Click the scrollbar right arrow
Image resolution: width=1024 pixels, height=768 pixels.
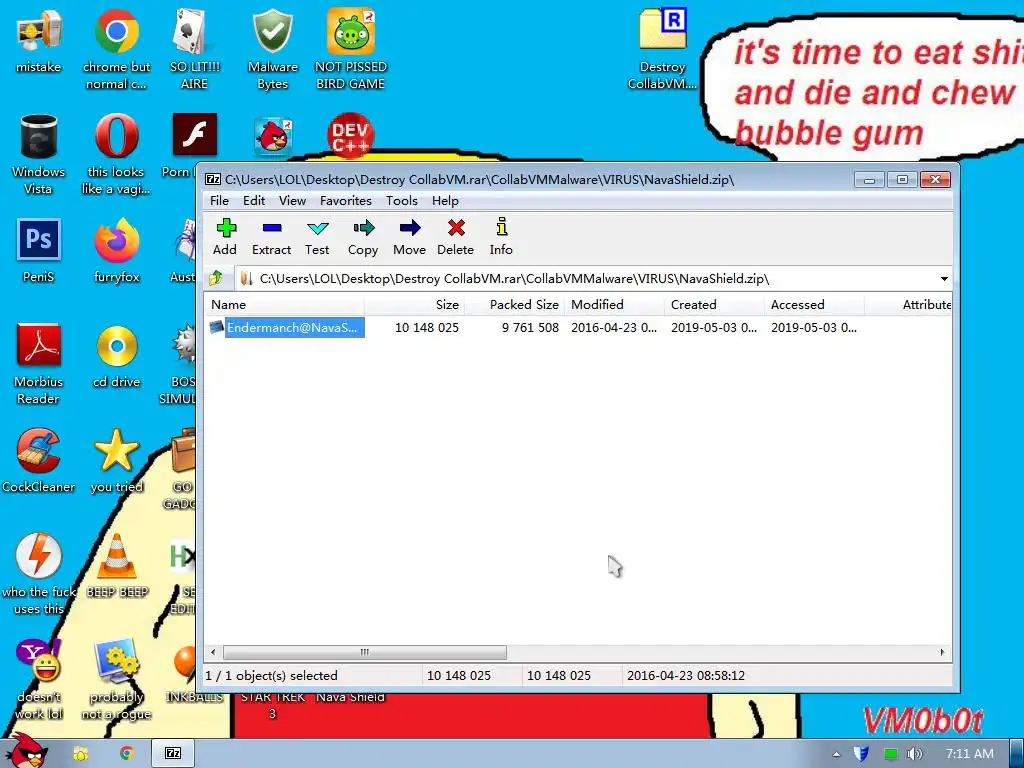942,652
